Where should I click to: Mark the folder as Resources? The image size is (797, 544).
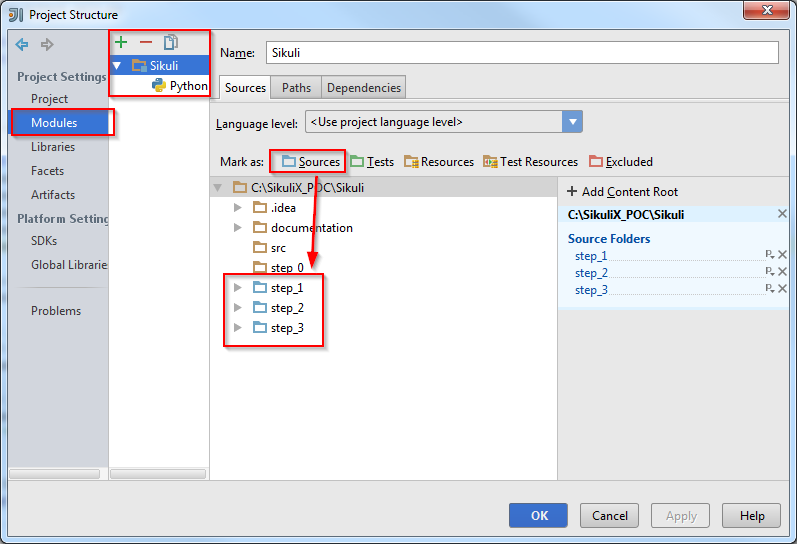tap(439, 162)
